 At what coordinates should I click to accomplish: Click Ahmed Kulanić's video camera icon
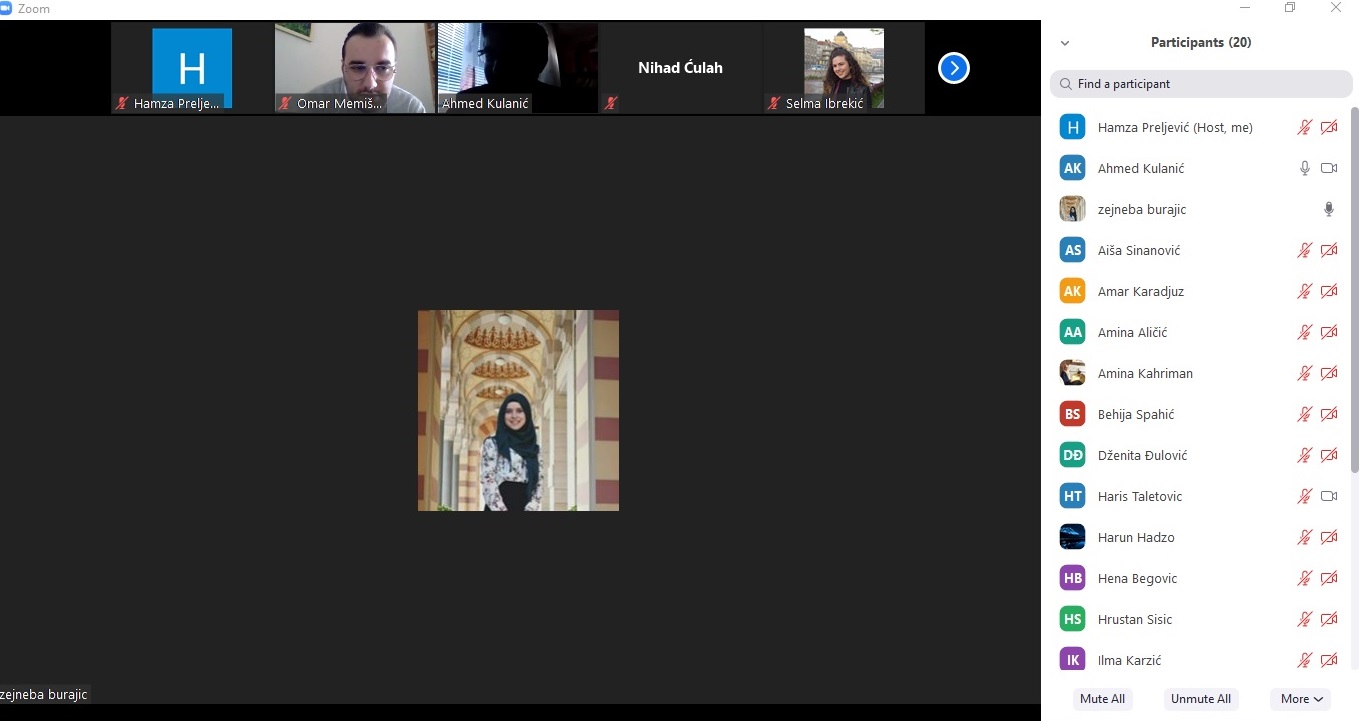[x=1328, y=168]
